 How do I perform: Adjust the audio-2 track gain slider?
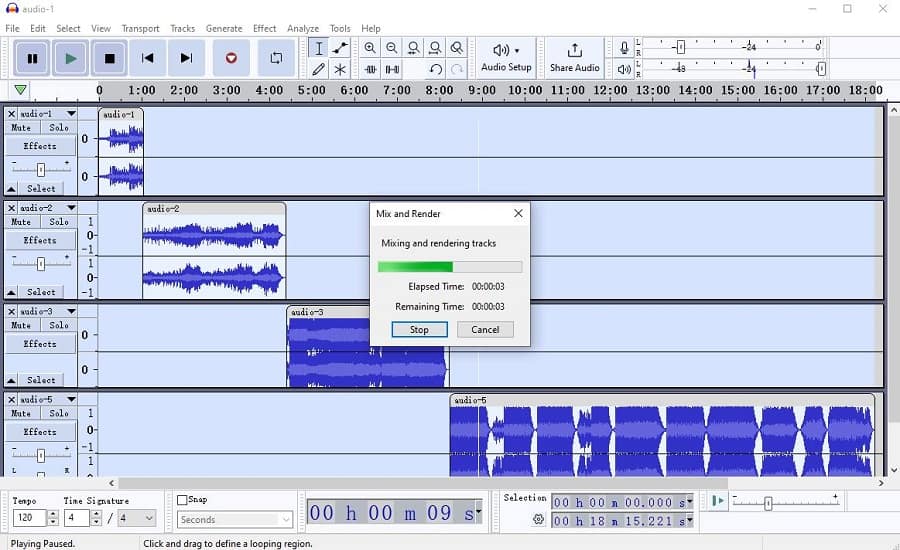[40, 264]
